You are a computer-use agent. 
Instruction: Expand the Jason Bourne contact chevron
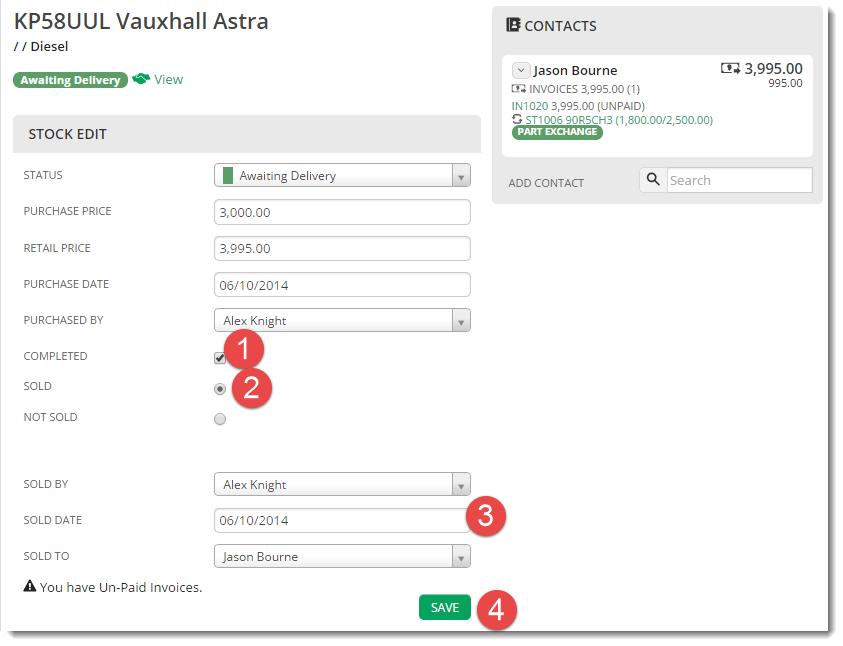pyautogui.click(x=521, y=70)
